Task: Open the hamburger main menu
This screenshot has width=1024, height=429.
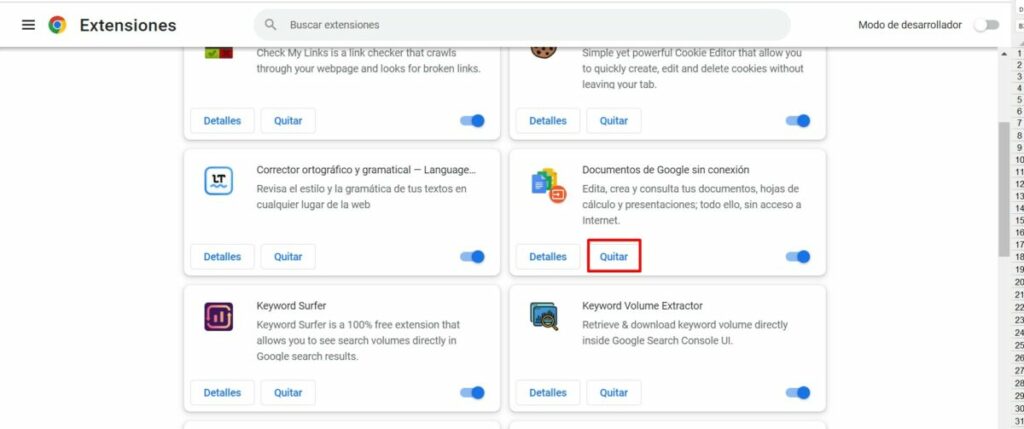Action: [28, 25]
